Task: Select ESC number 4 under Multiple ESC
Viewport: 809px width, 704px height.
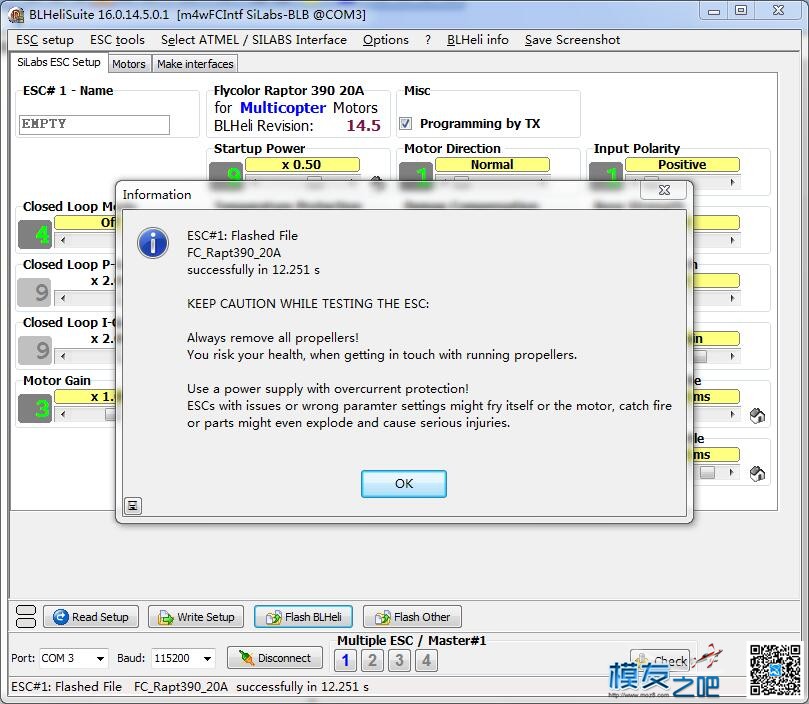Action: pyautogui.click(x=426, y=660)
